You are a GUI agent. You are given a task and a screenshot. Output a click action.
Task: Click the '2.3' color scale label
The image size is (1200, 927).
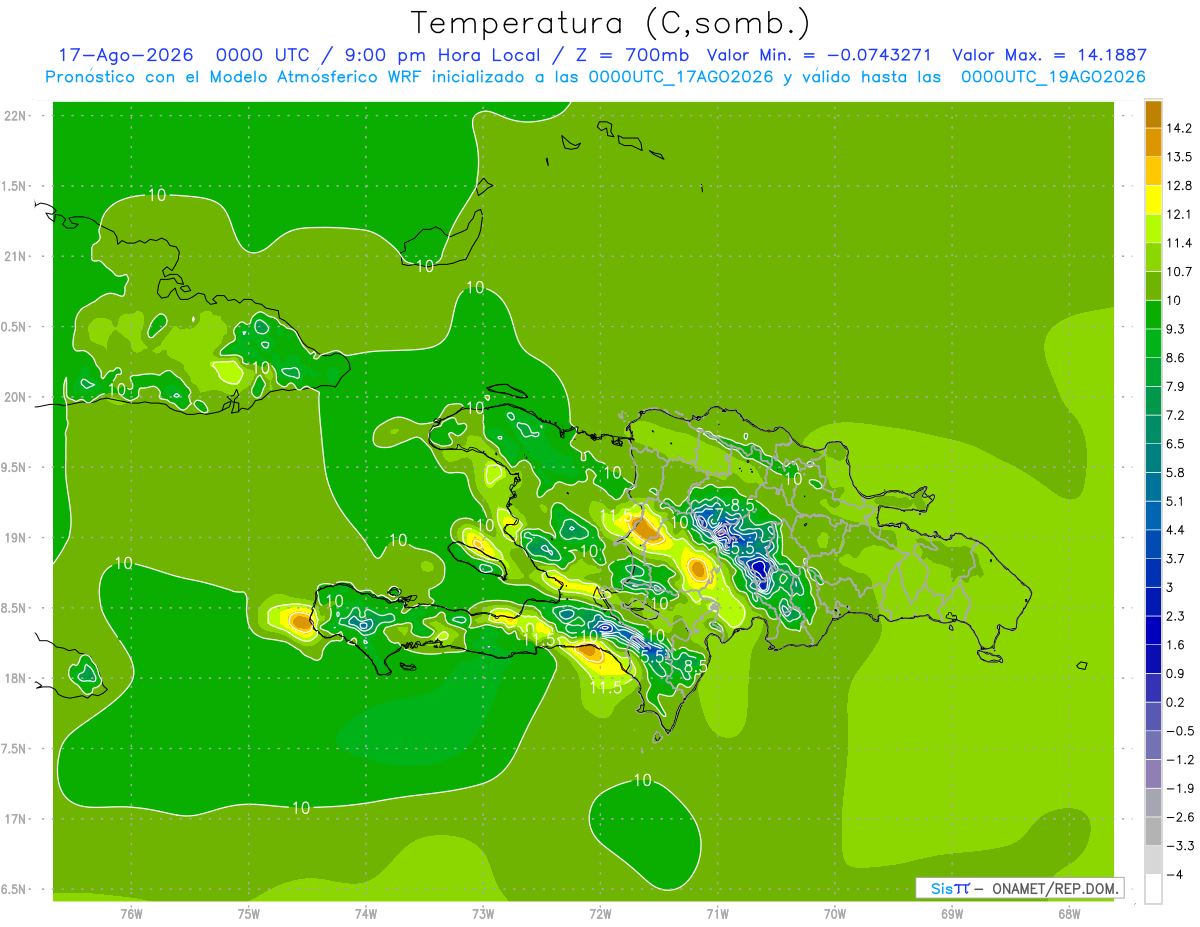(x=1176, y=617)
